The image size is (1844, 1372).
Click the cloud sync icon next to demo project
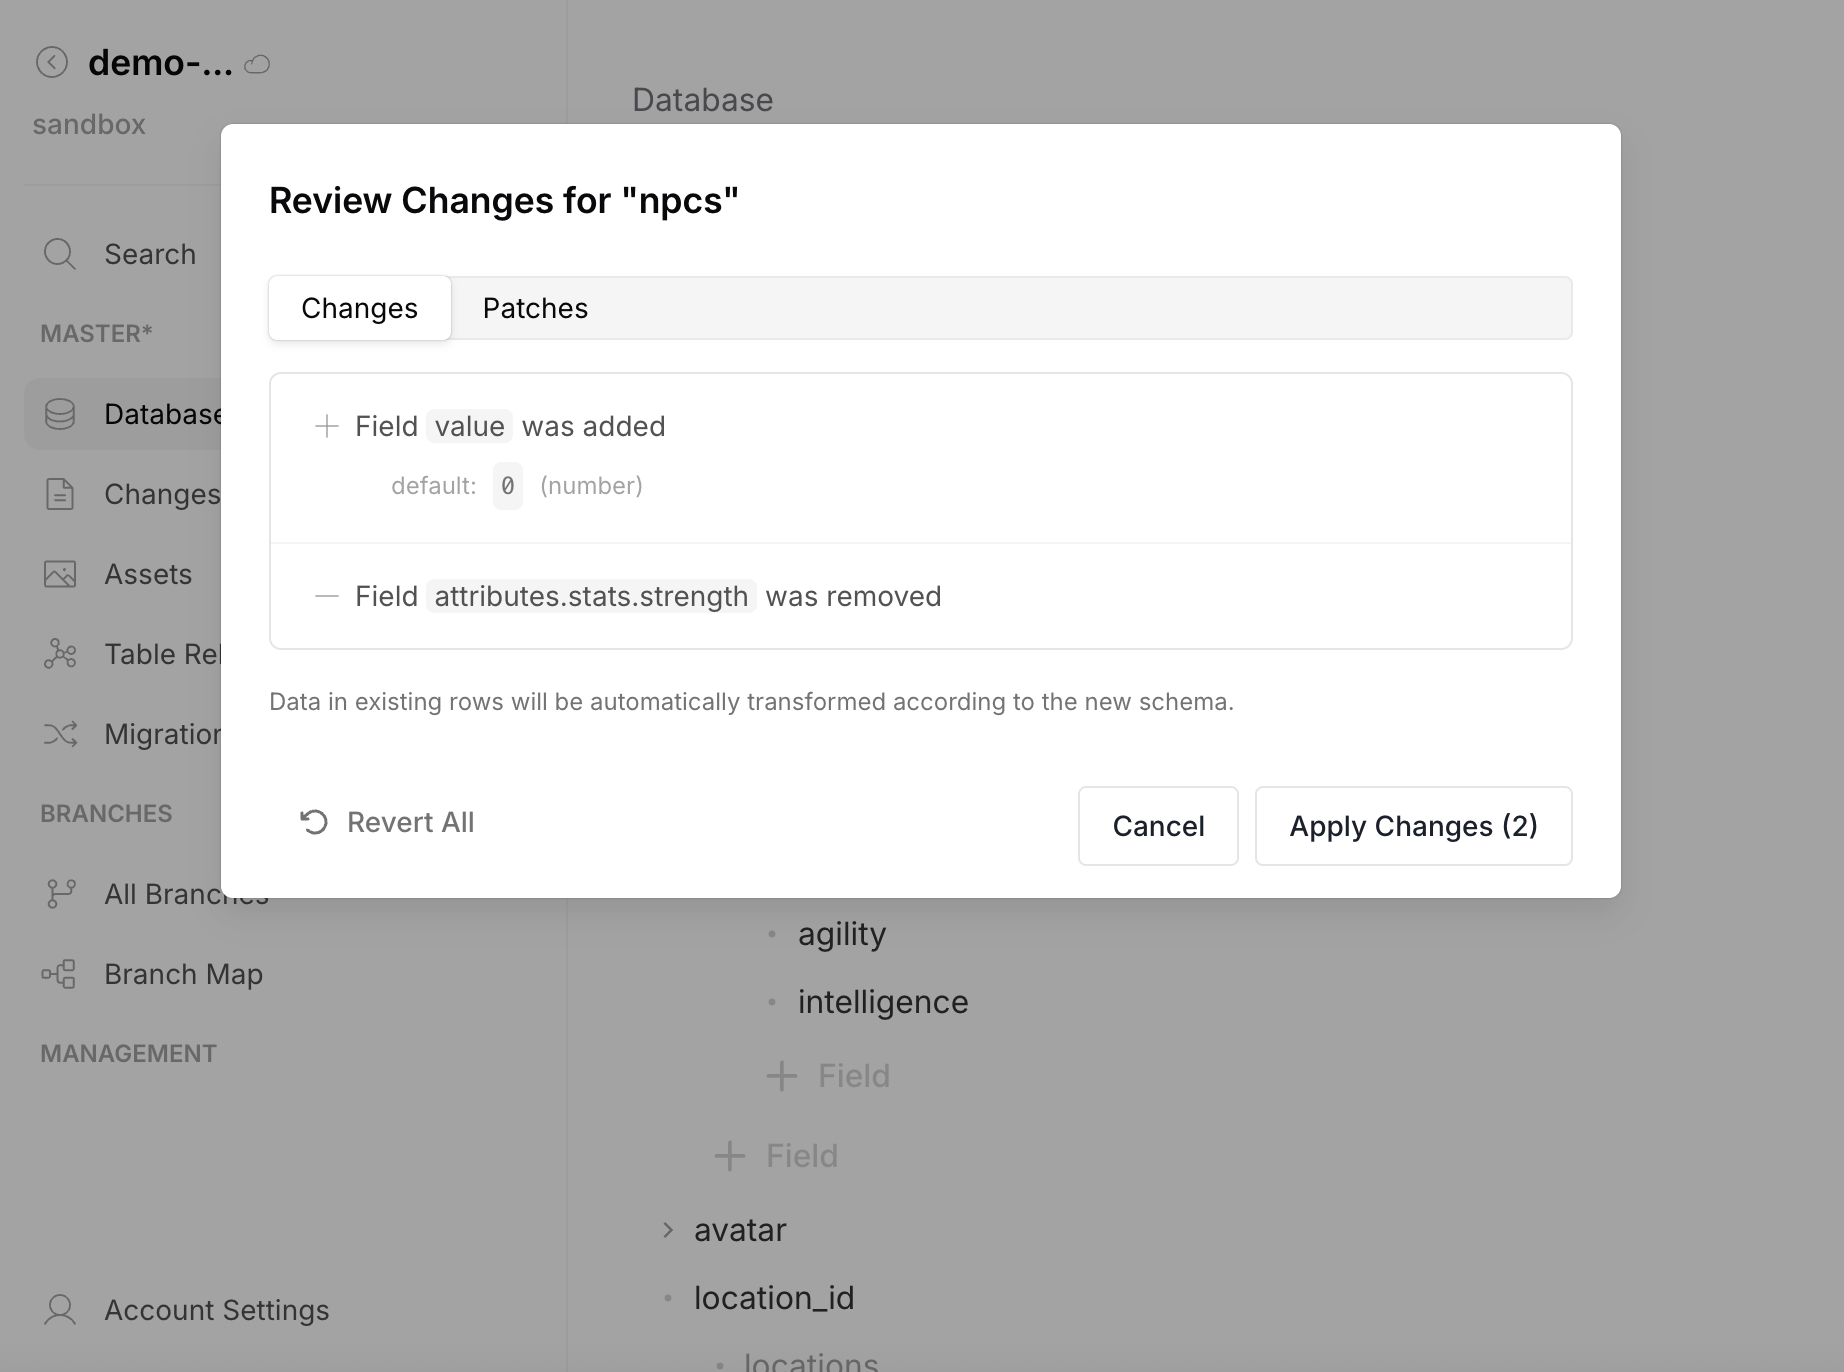point(257,65)
